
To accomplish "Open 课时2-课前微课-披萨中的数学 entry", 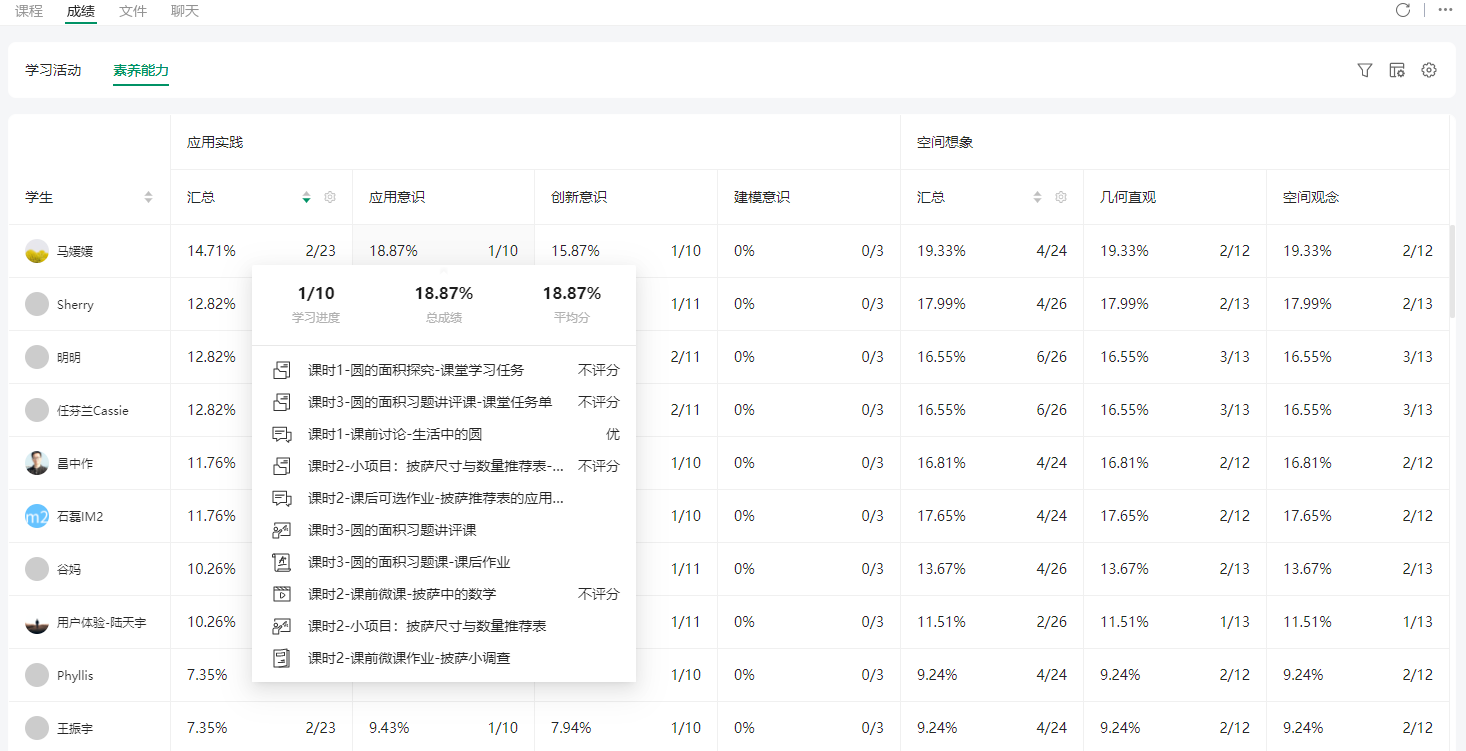I will (x=402, y=594).
